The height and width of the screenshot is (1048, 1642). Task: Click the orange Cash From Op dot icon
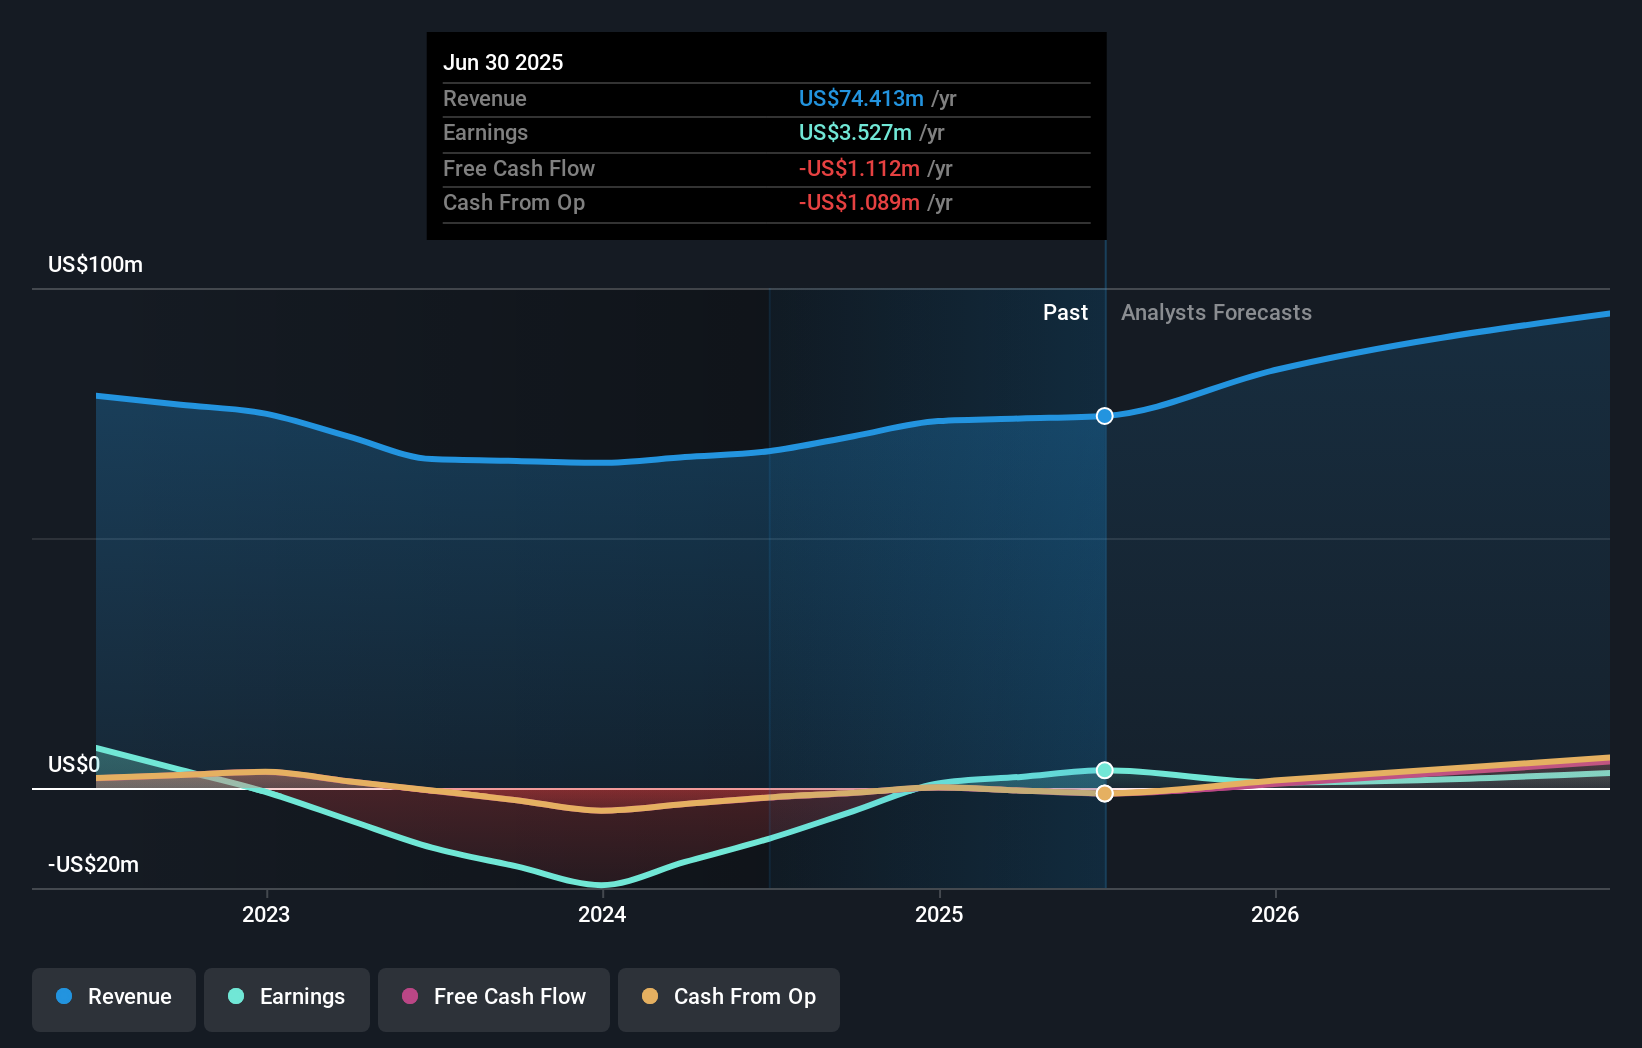pos(651,997)
